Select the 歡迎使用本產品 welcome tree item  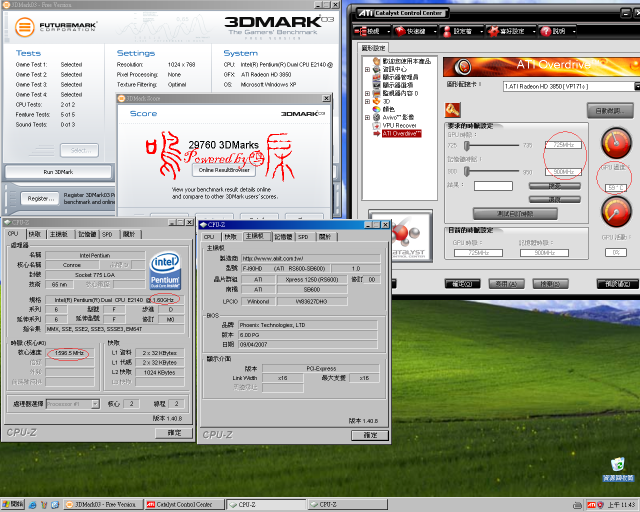pos(406,61)
